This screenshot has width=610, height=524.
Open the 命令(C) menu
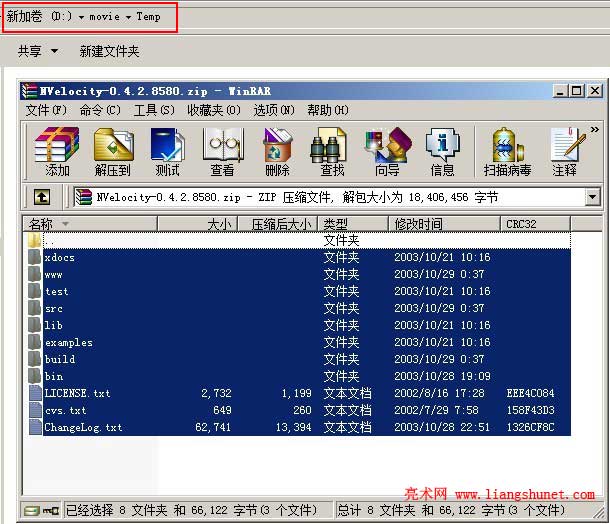100,110
